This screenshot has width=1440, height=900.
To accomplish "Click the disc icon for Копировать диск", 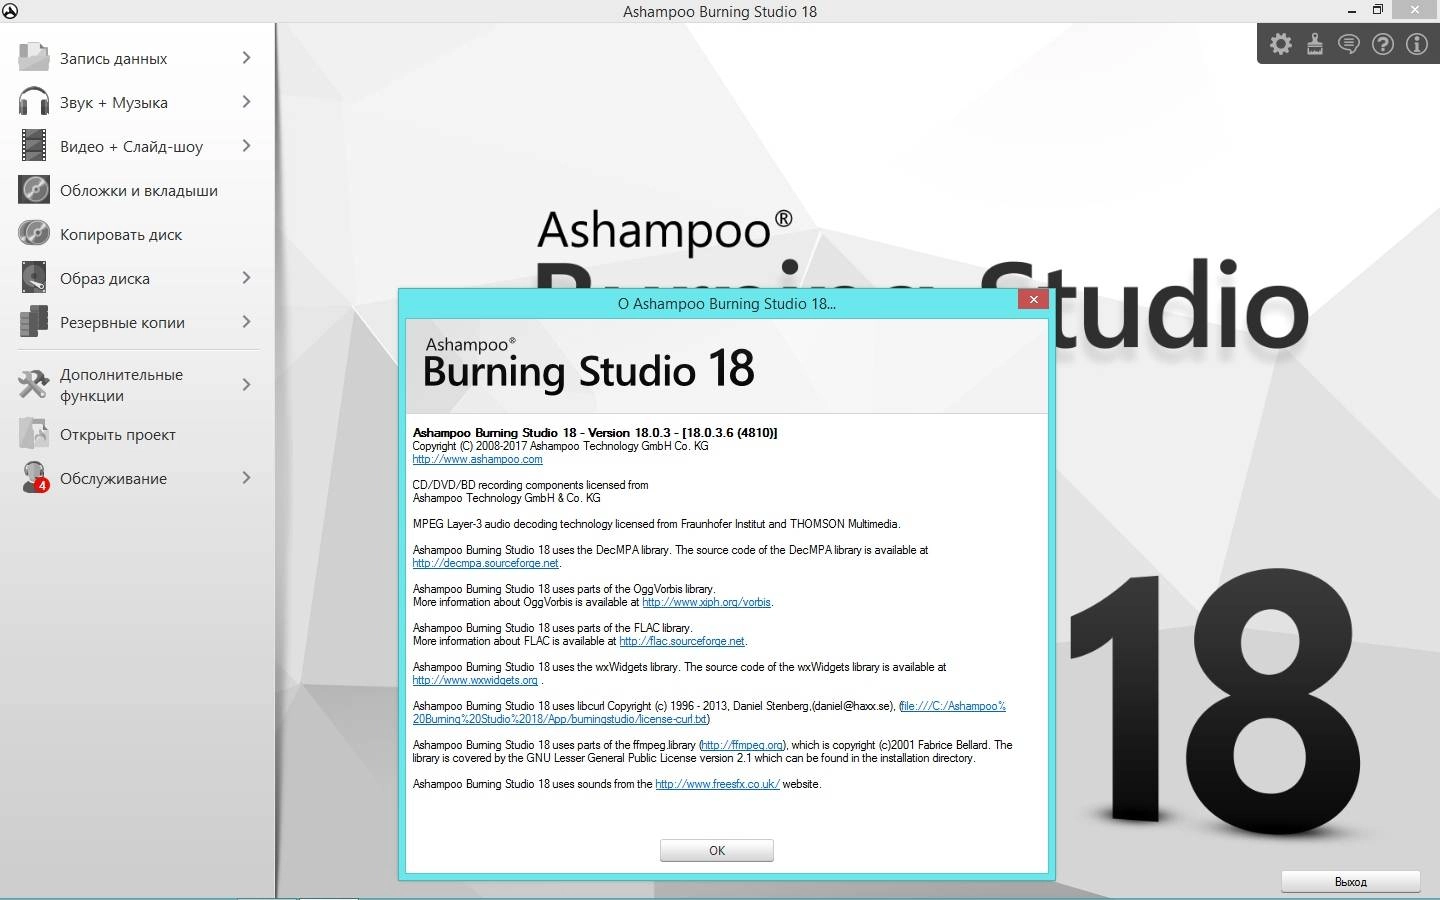I will click(34, 233).
